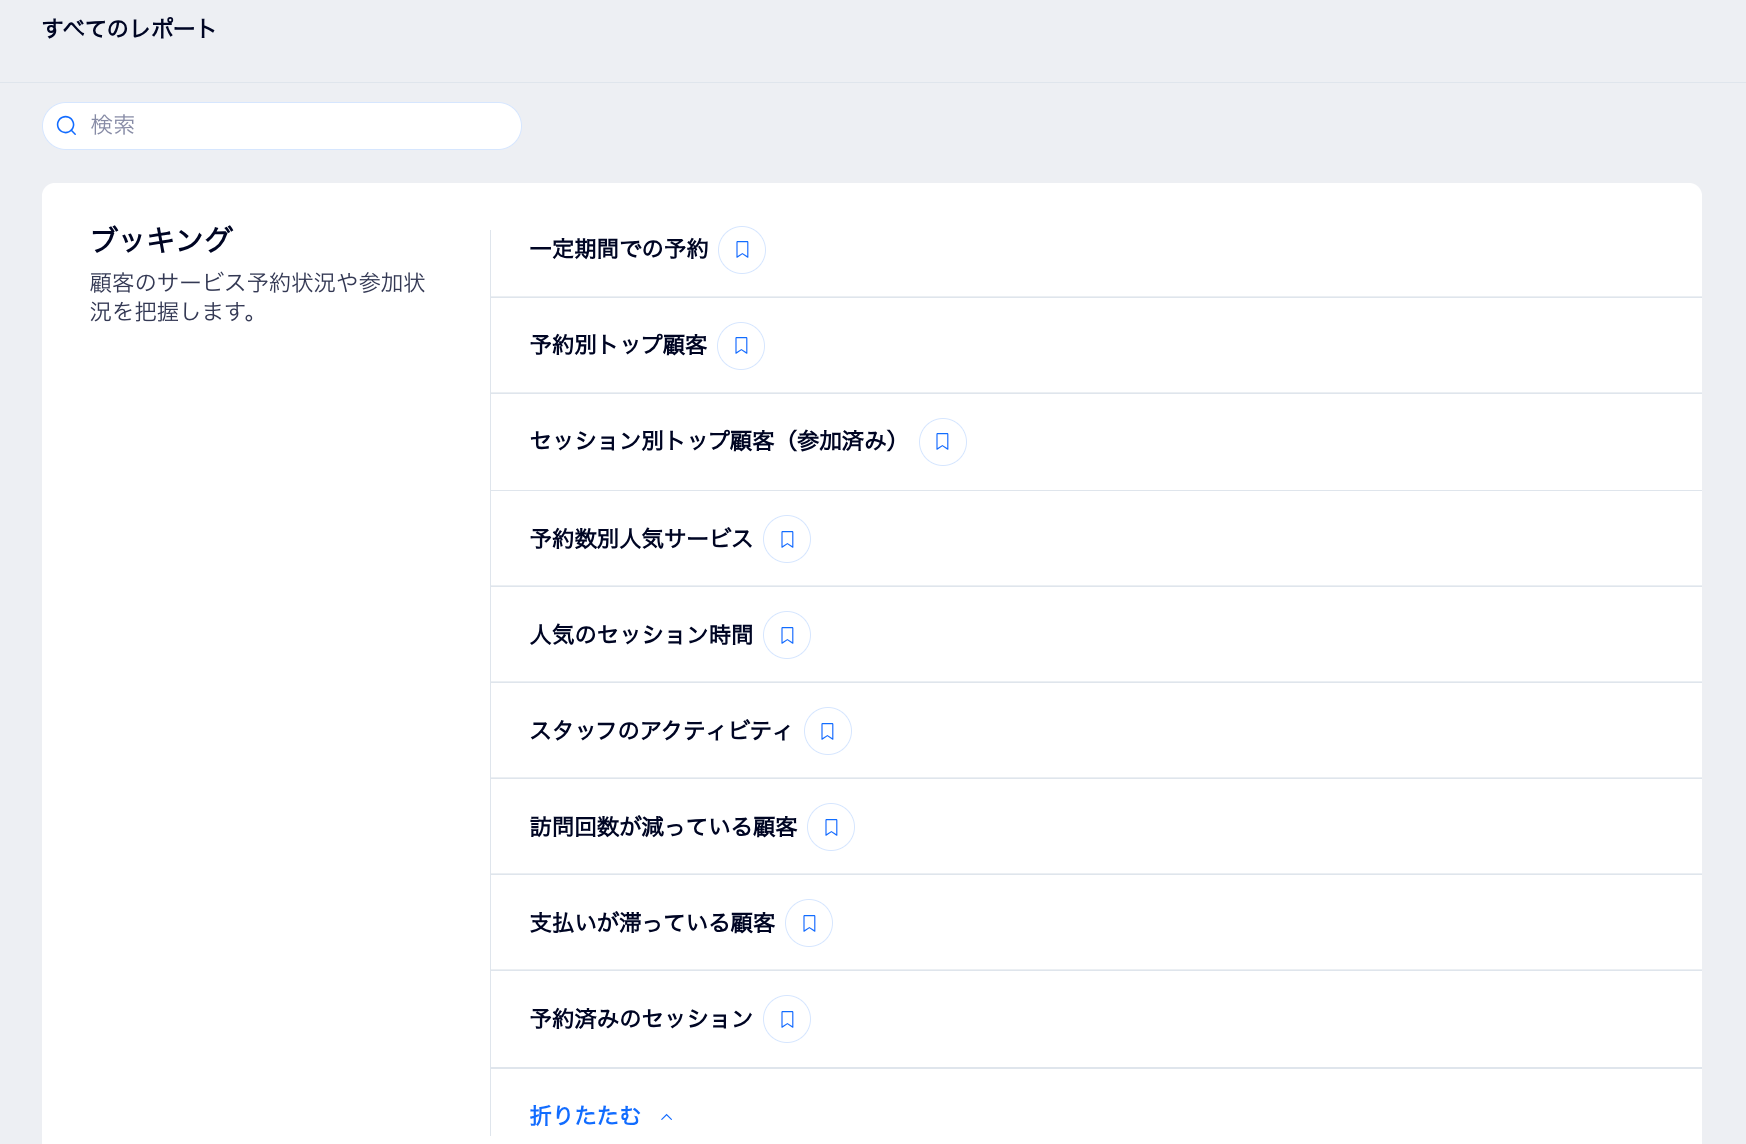Image resolution: width=1746 pixels, height=1144 pixels.
Task: Open the 訪問回数が減っている顧客 report
Action: pos(665,827)
